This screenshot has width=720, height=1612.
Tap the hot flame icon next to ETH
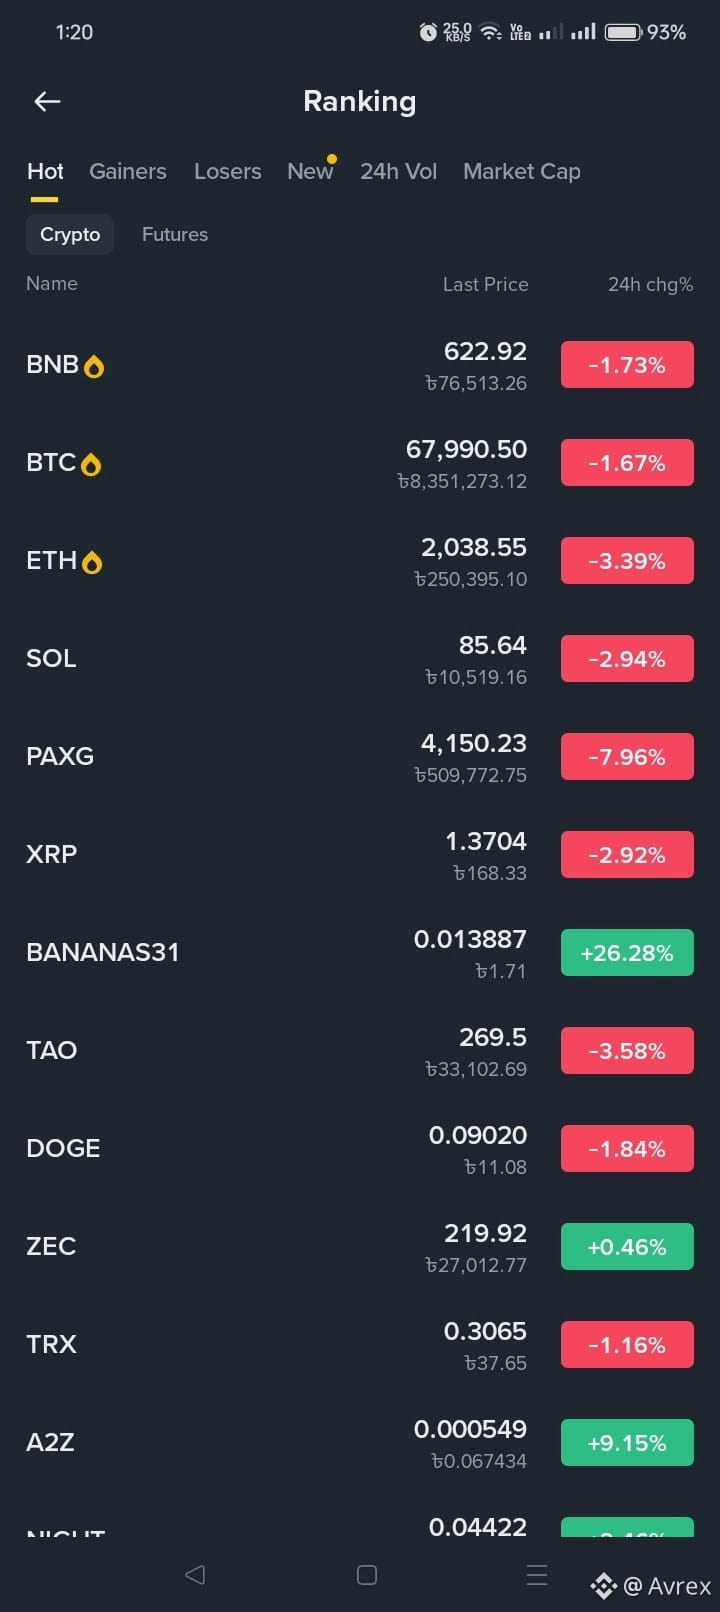coord(92,563)
